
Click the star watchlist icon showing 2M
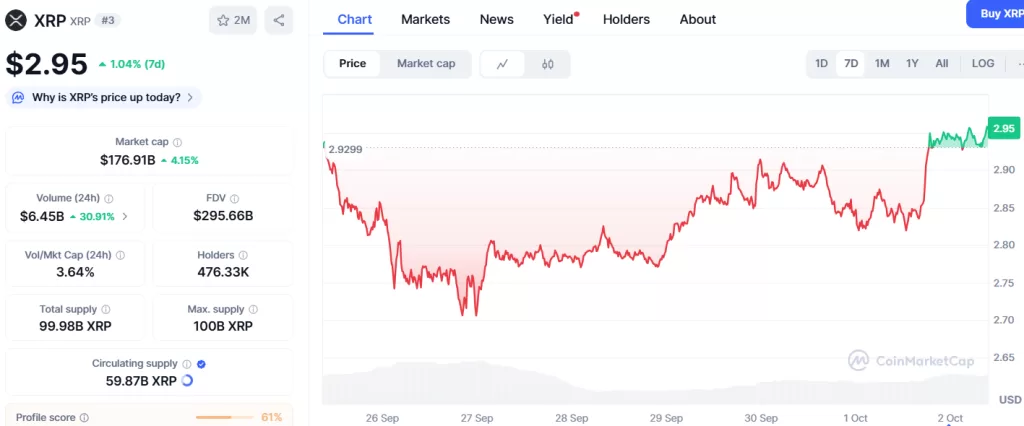(x=233, y=20)
